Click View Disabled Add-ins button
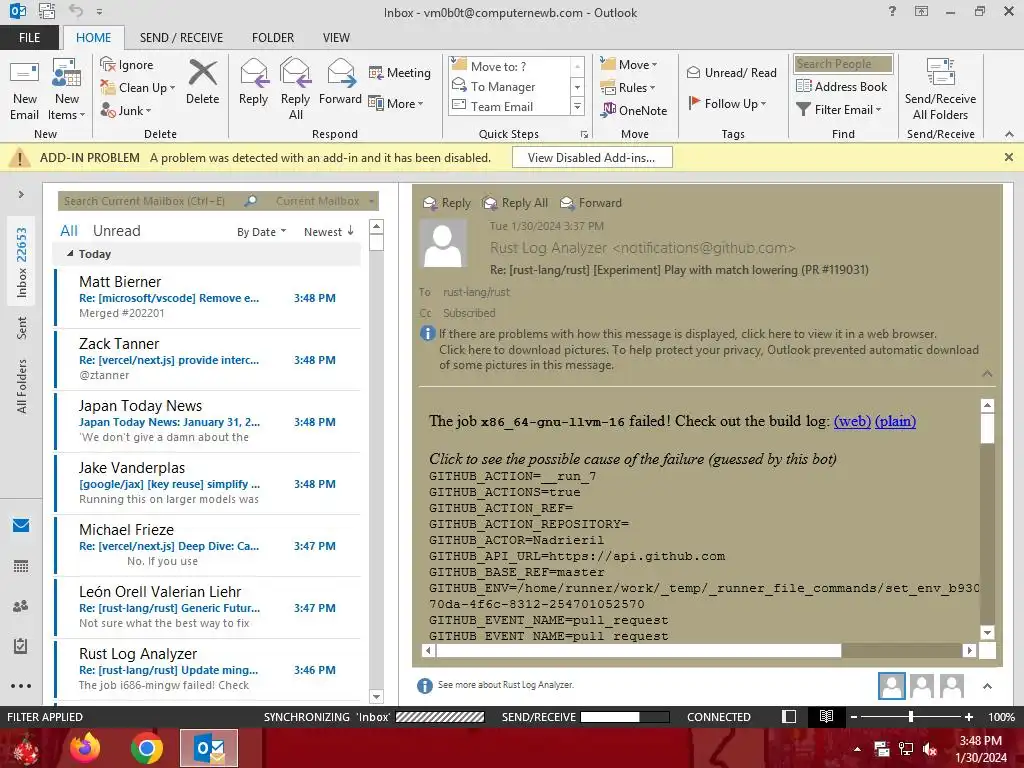 (592, 157)
